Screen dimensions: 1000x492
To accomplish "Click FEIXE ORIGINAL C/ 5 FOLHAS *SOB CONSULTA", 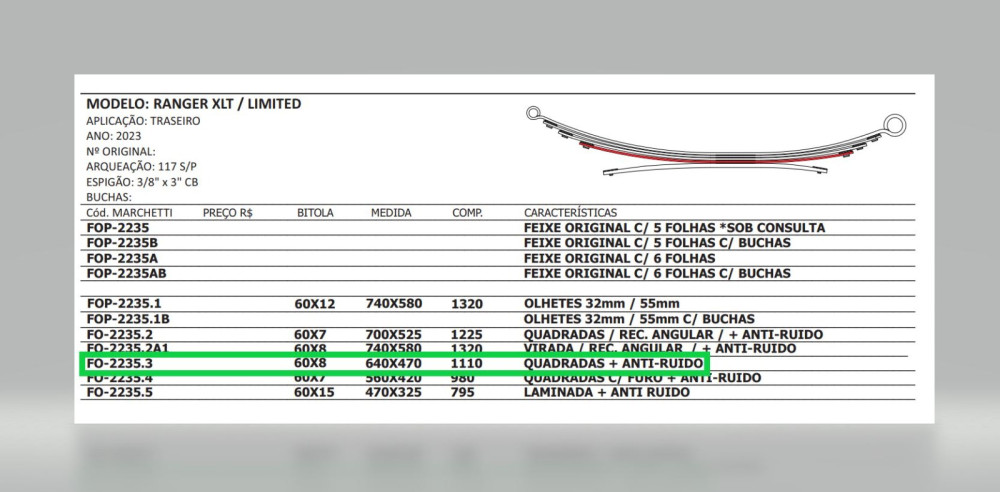I will [x=674, y=228].
